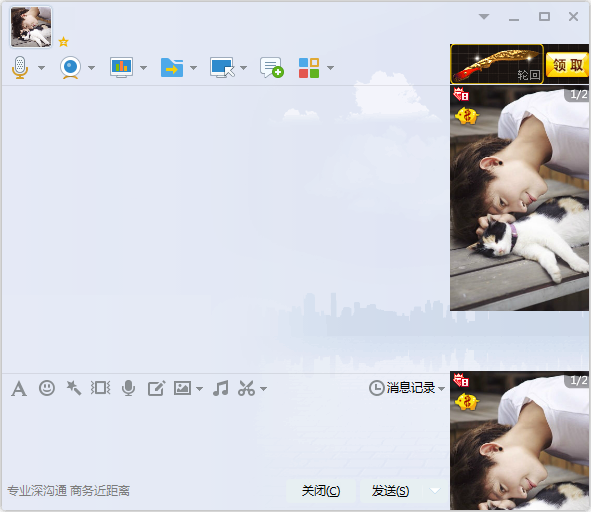The height and width of the screenshot is (512, 591).
Task: Expand 消息记录 dropdown arrow
Action: 441,388
